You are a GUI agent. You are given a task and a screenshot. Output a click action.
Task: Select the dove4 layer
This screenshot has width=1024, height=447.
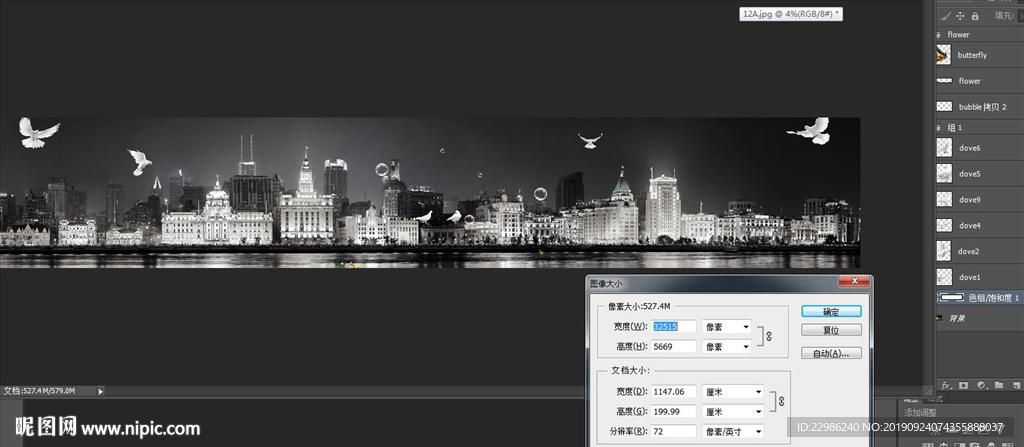(x=980, y=225)
